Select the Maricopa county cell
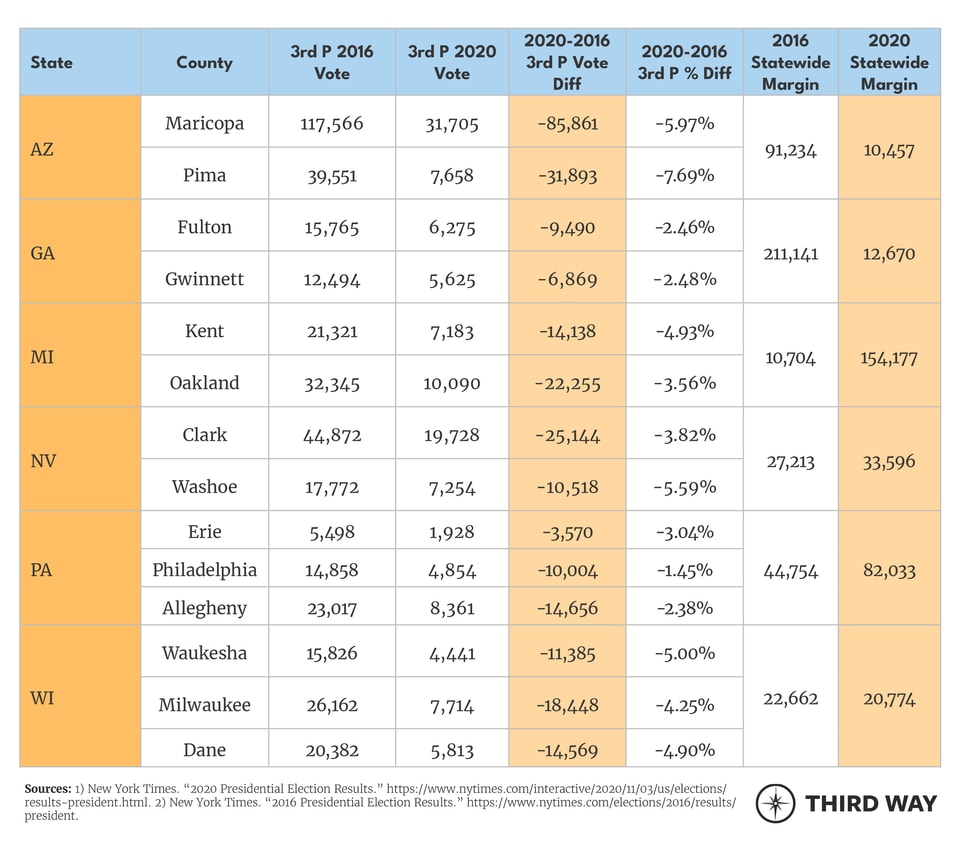Viewport: 960px width, 853px height. (204, 124)
